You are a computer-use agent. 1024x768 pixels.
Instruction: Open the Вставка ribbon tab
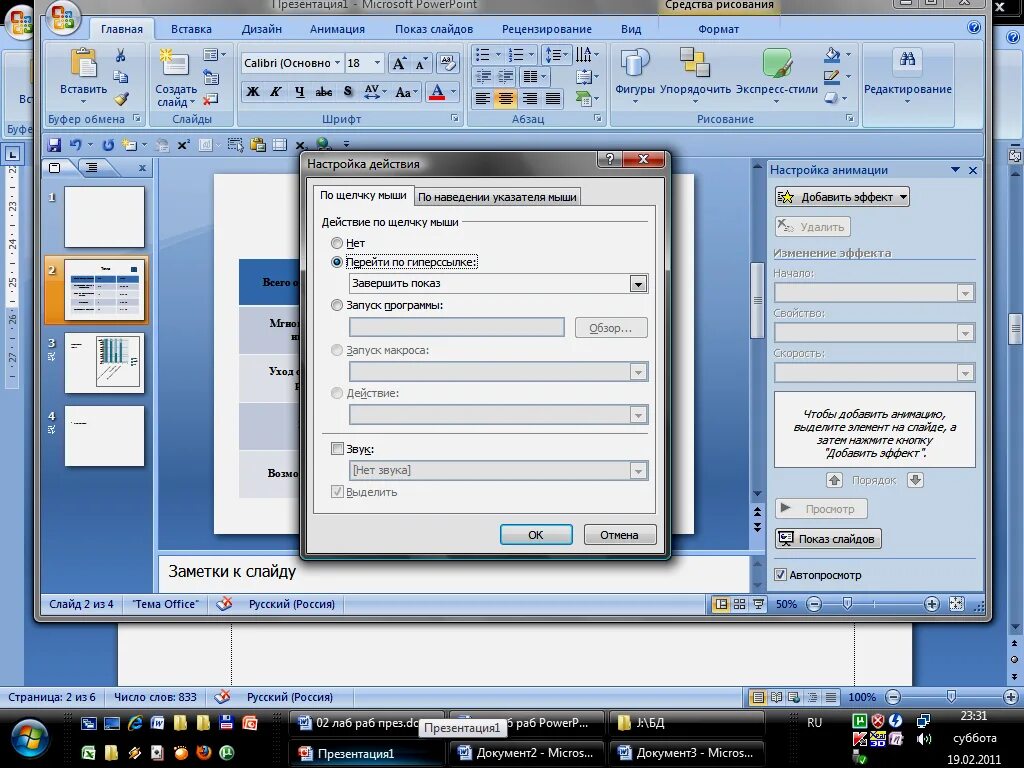point(191,29)
